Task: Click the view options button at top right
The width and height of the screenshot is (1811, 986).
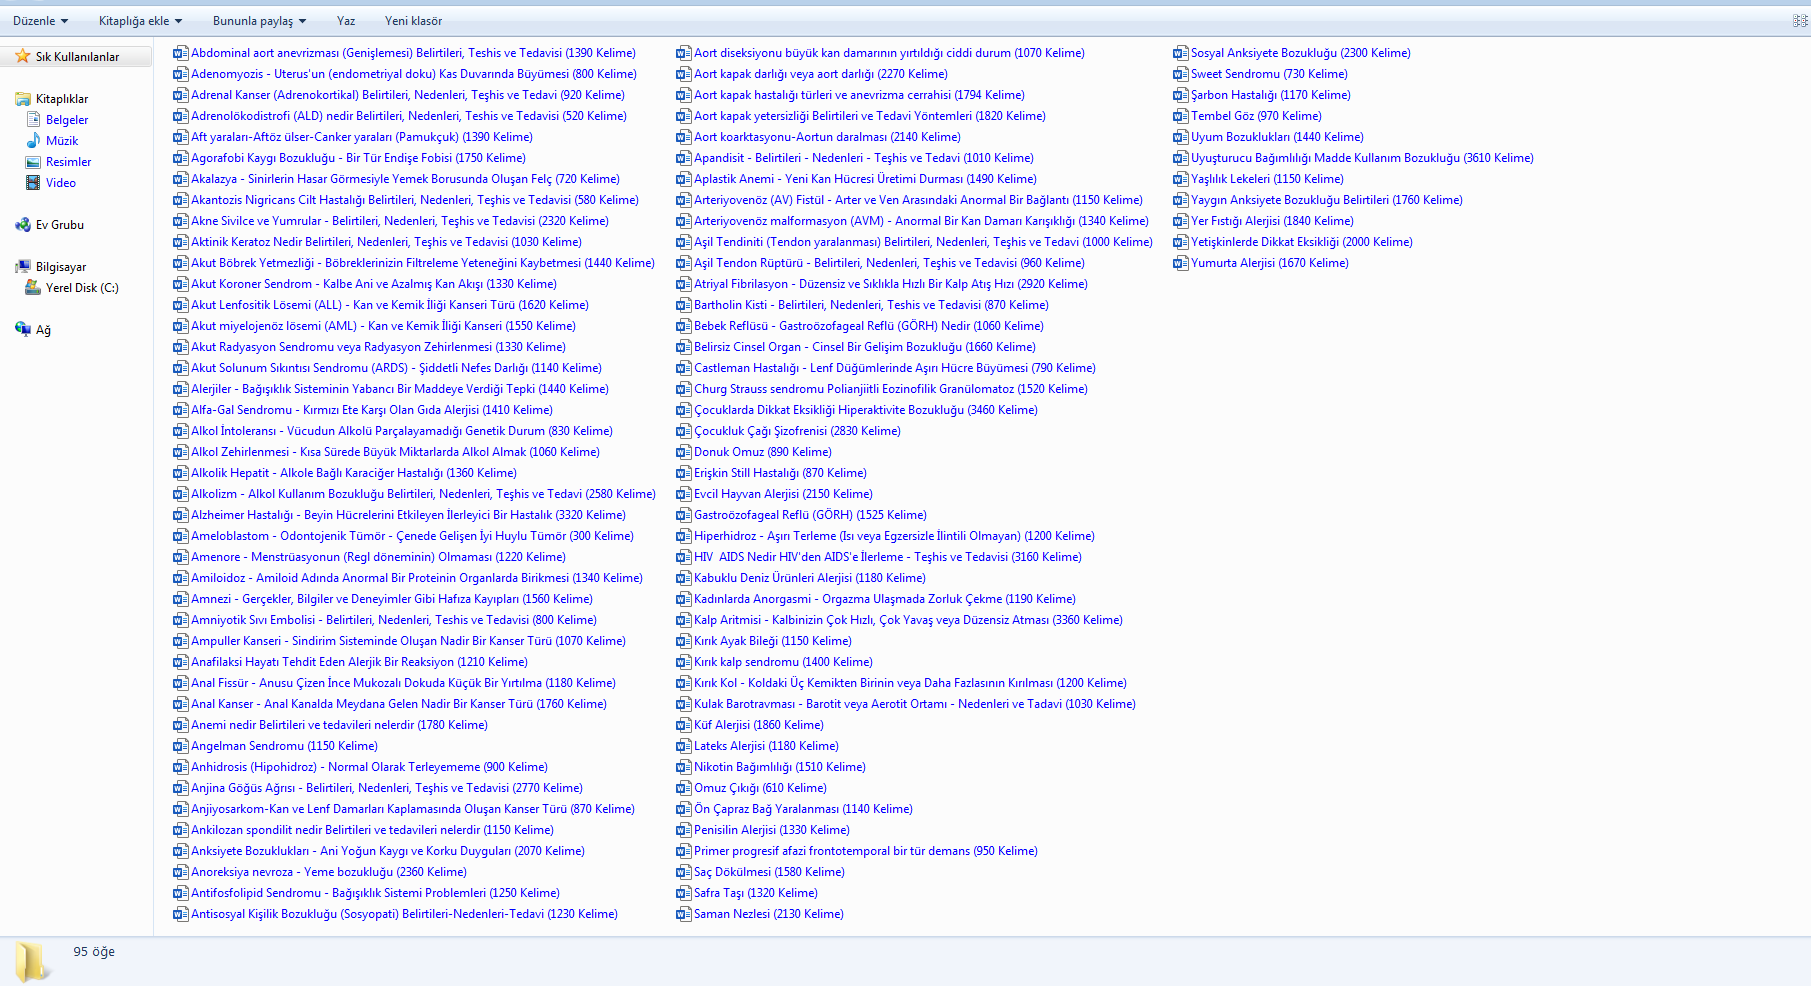Action: (x=1800, y=20)
